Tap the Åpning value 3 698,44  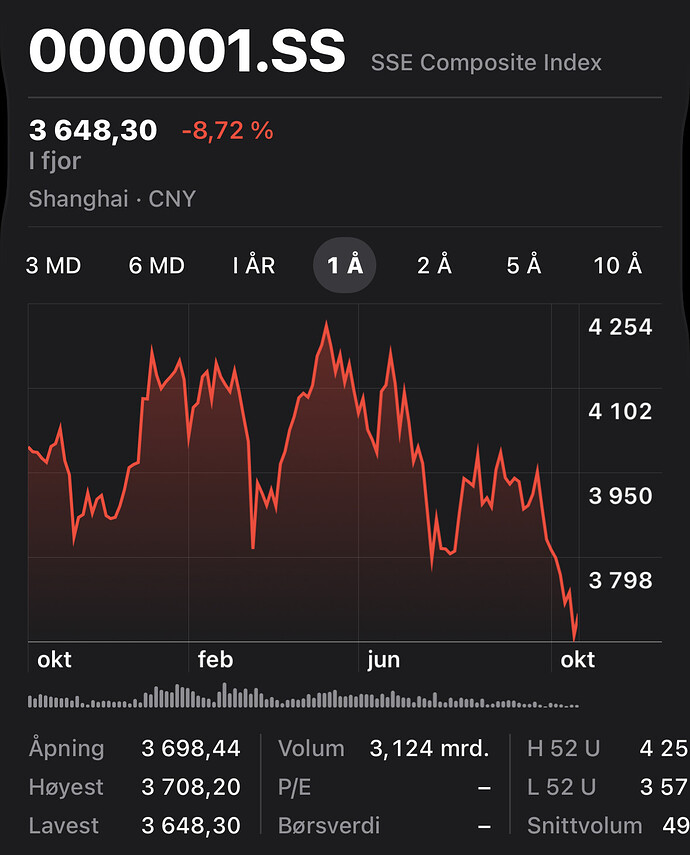[191, 749]
